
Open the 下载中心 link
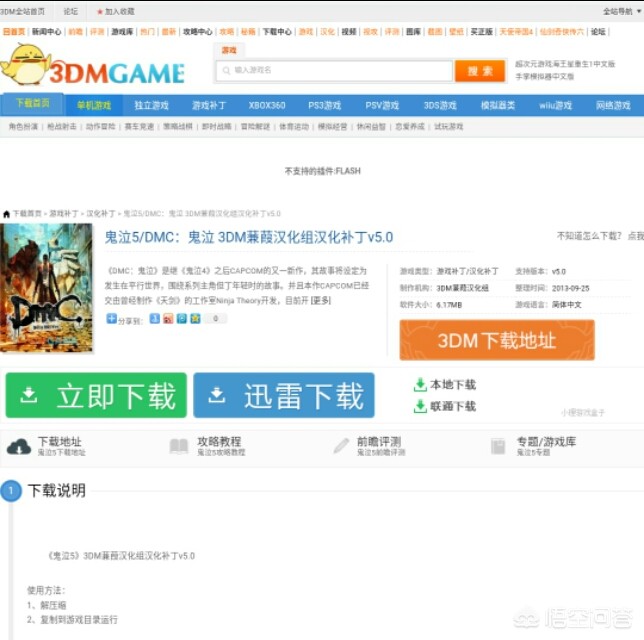tap(277, 32)
